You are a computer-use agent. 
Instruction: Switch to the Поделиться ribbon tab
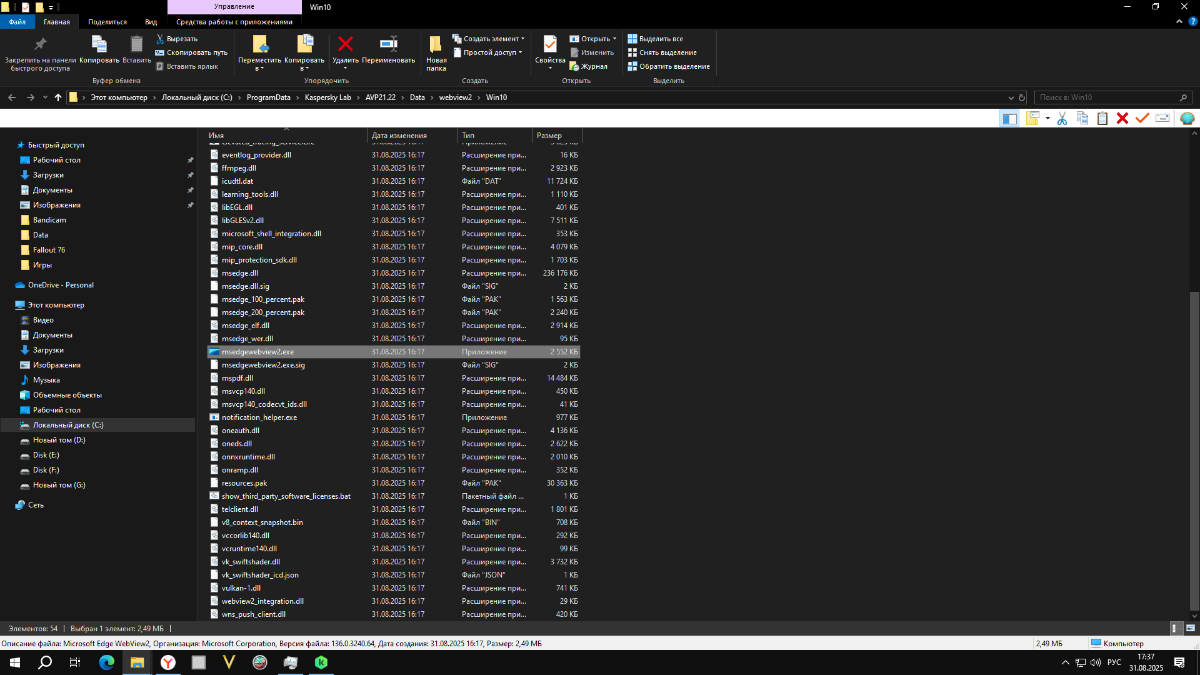pyautogui.click(x=107, y=21)
